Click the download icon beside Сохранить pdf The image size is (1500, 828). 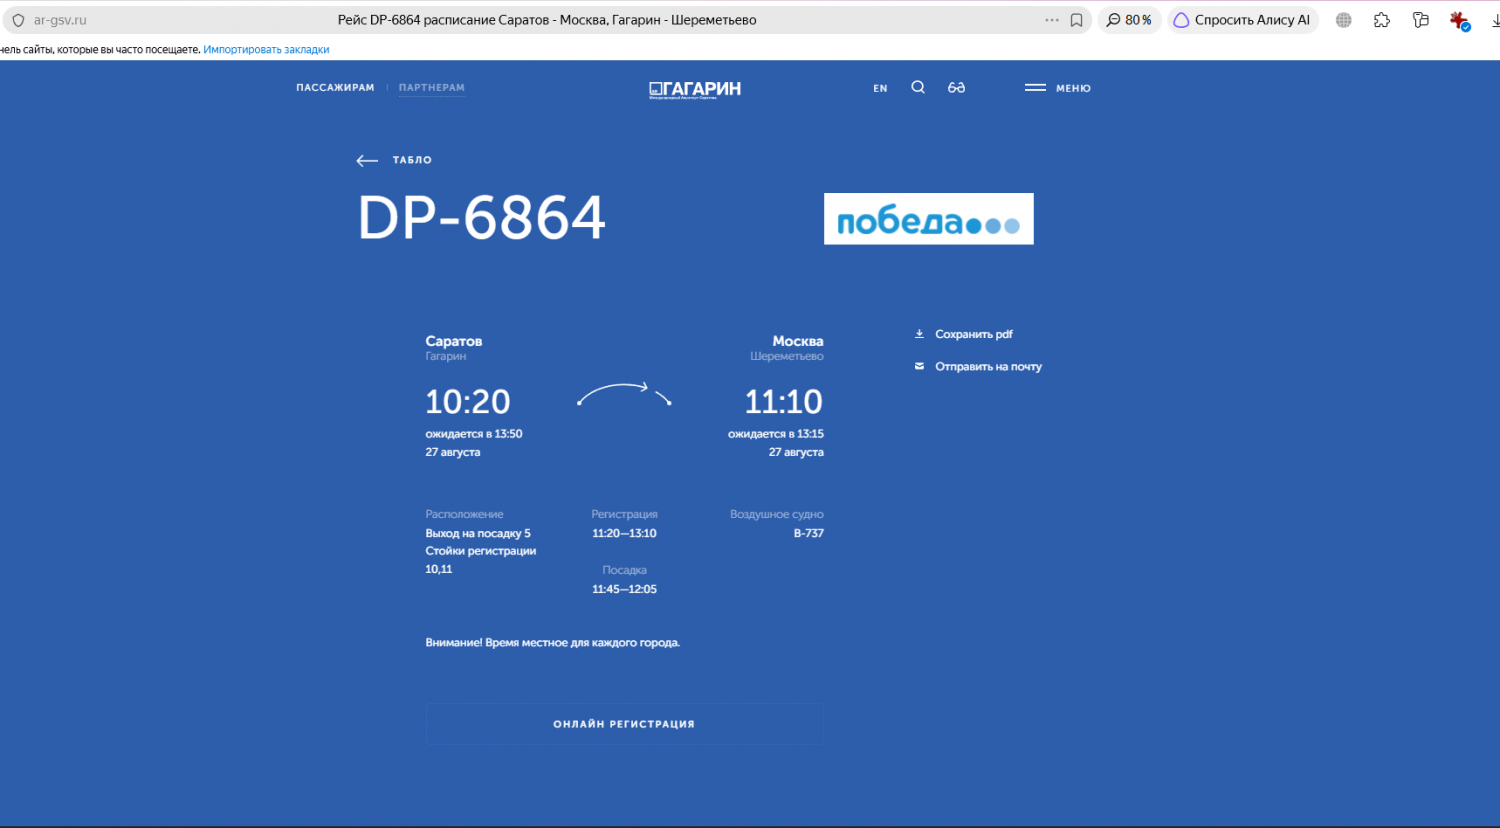(x=919, y=334)
